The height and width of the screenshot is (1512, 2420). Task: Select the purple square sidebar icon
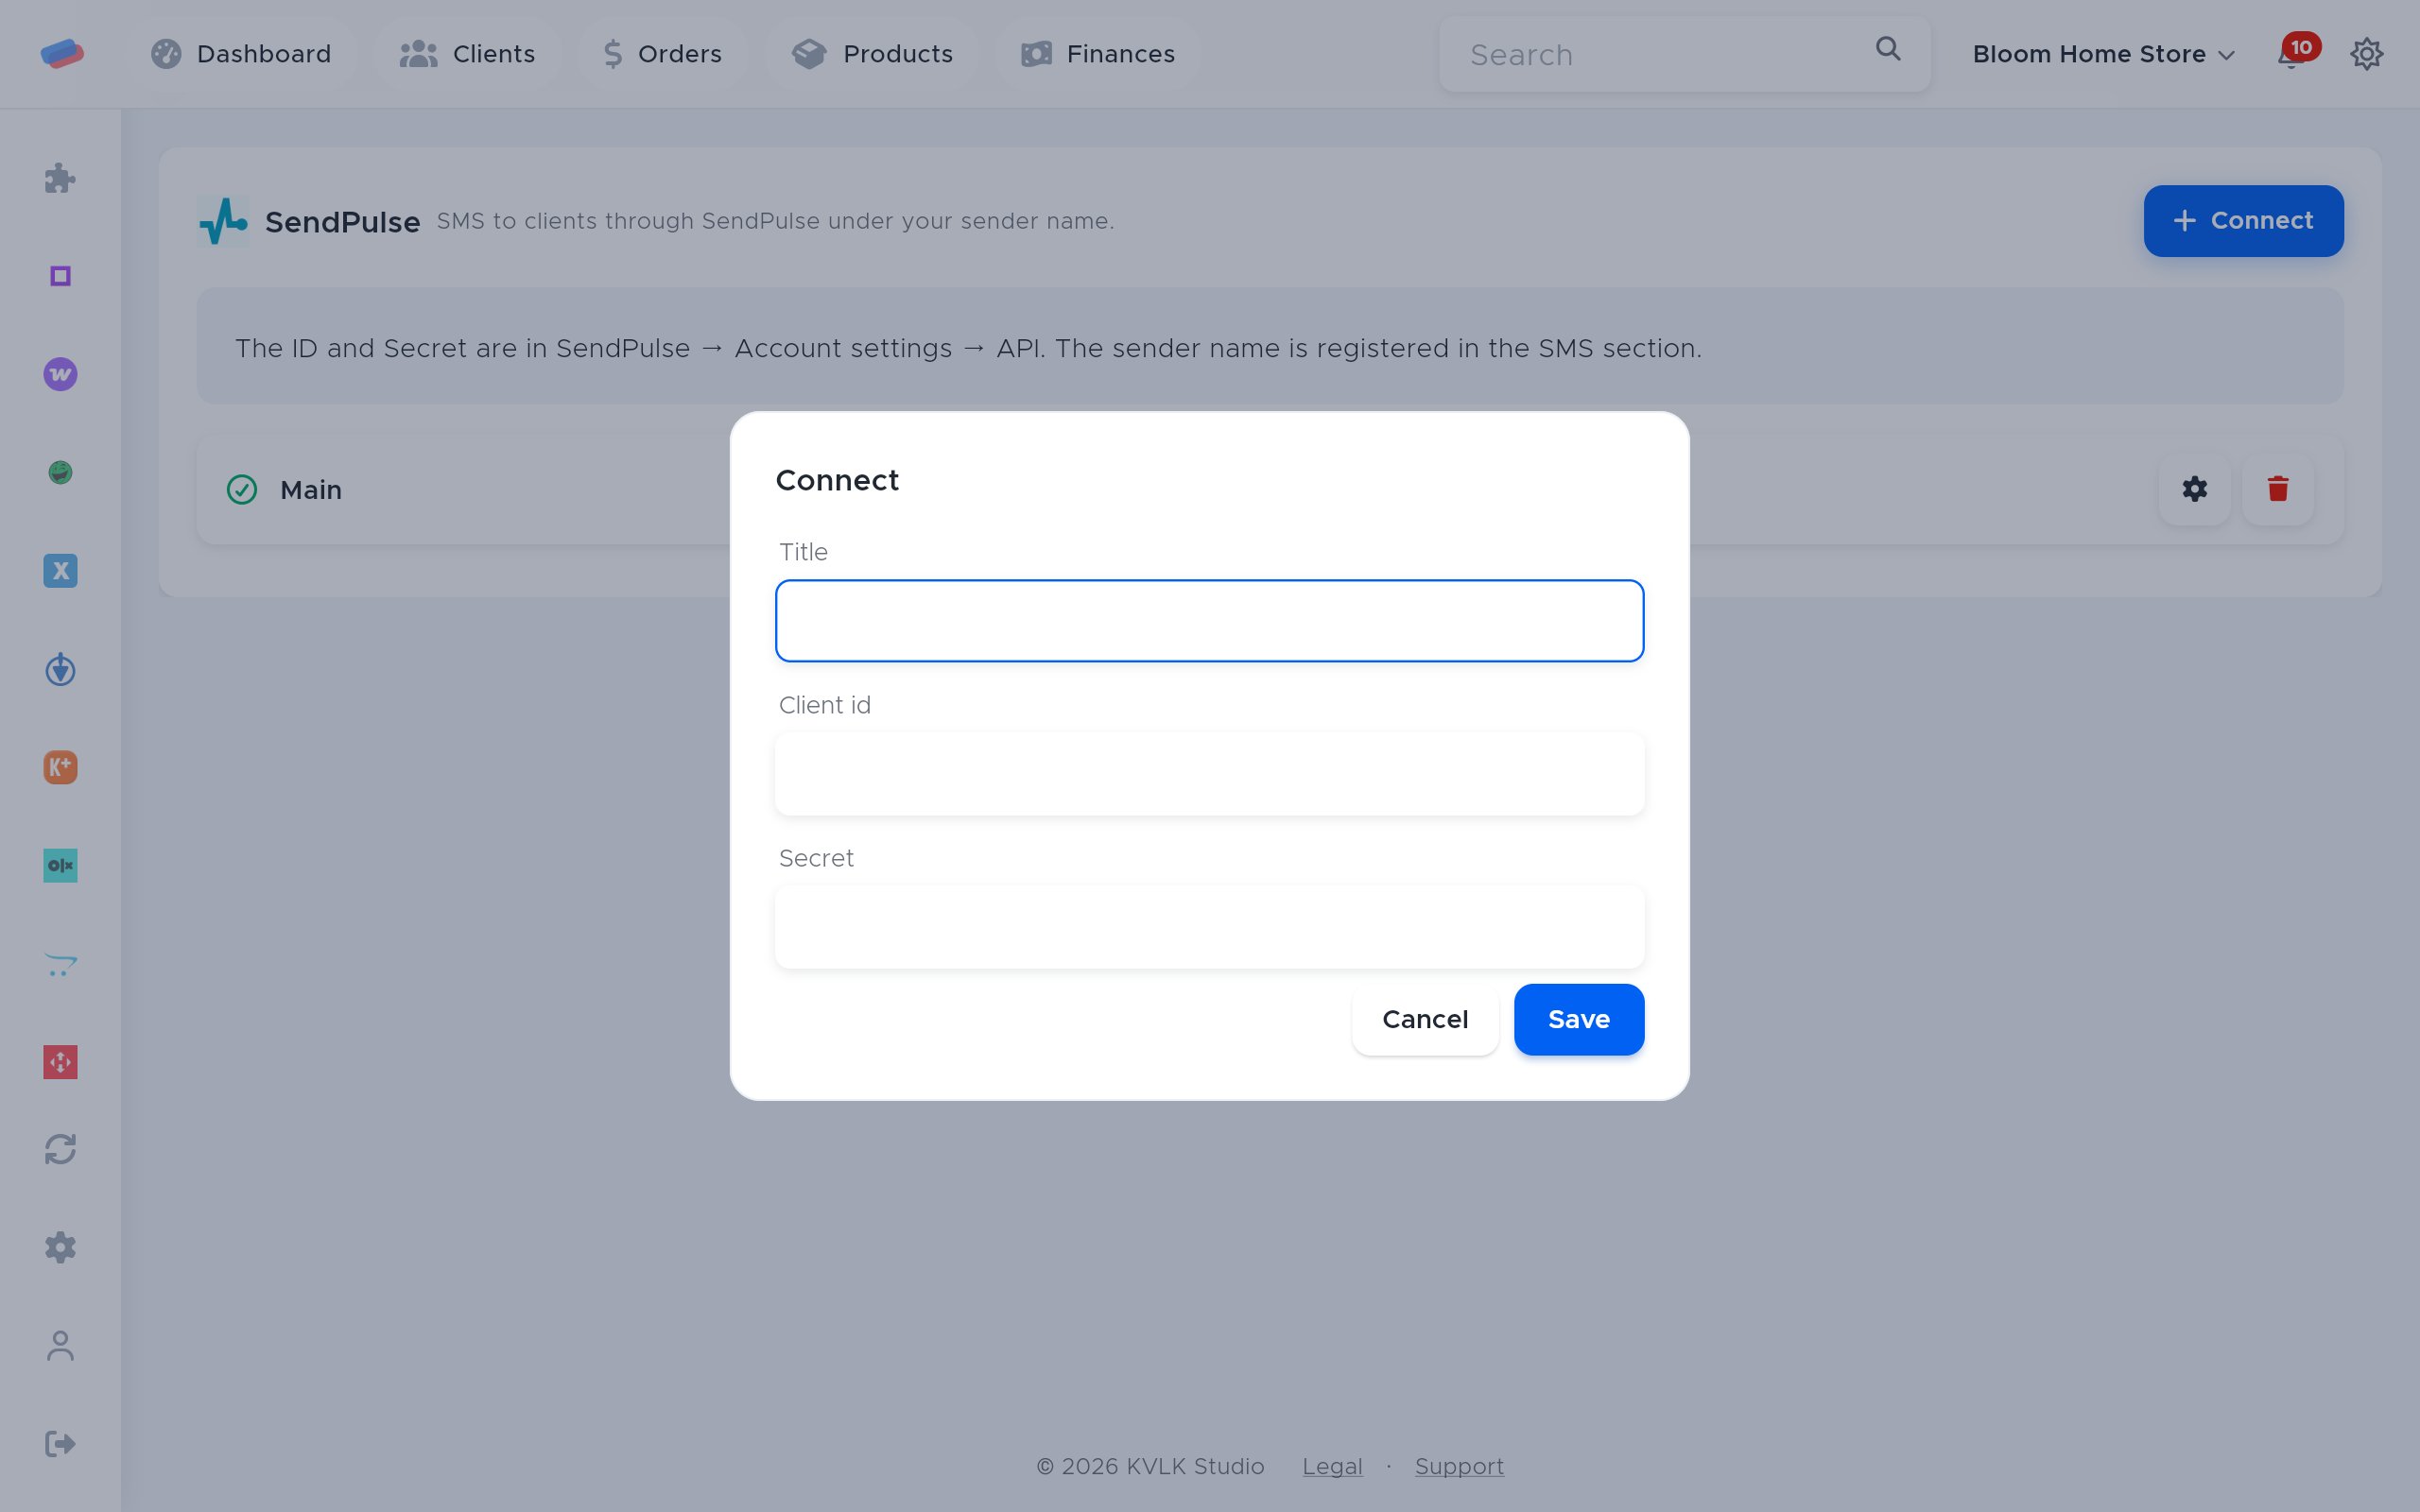60,276
